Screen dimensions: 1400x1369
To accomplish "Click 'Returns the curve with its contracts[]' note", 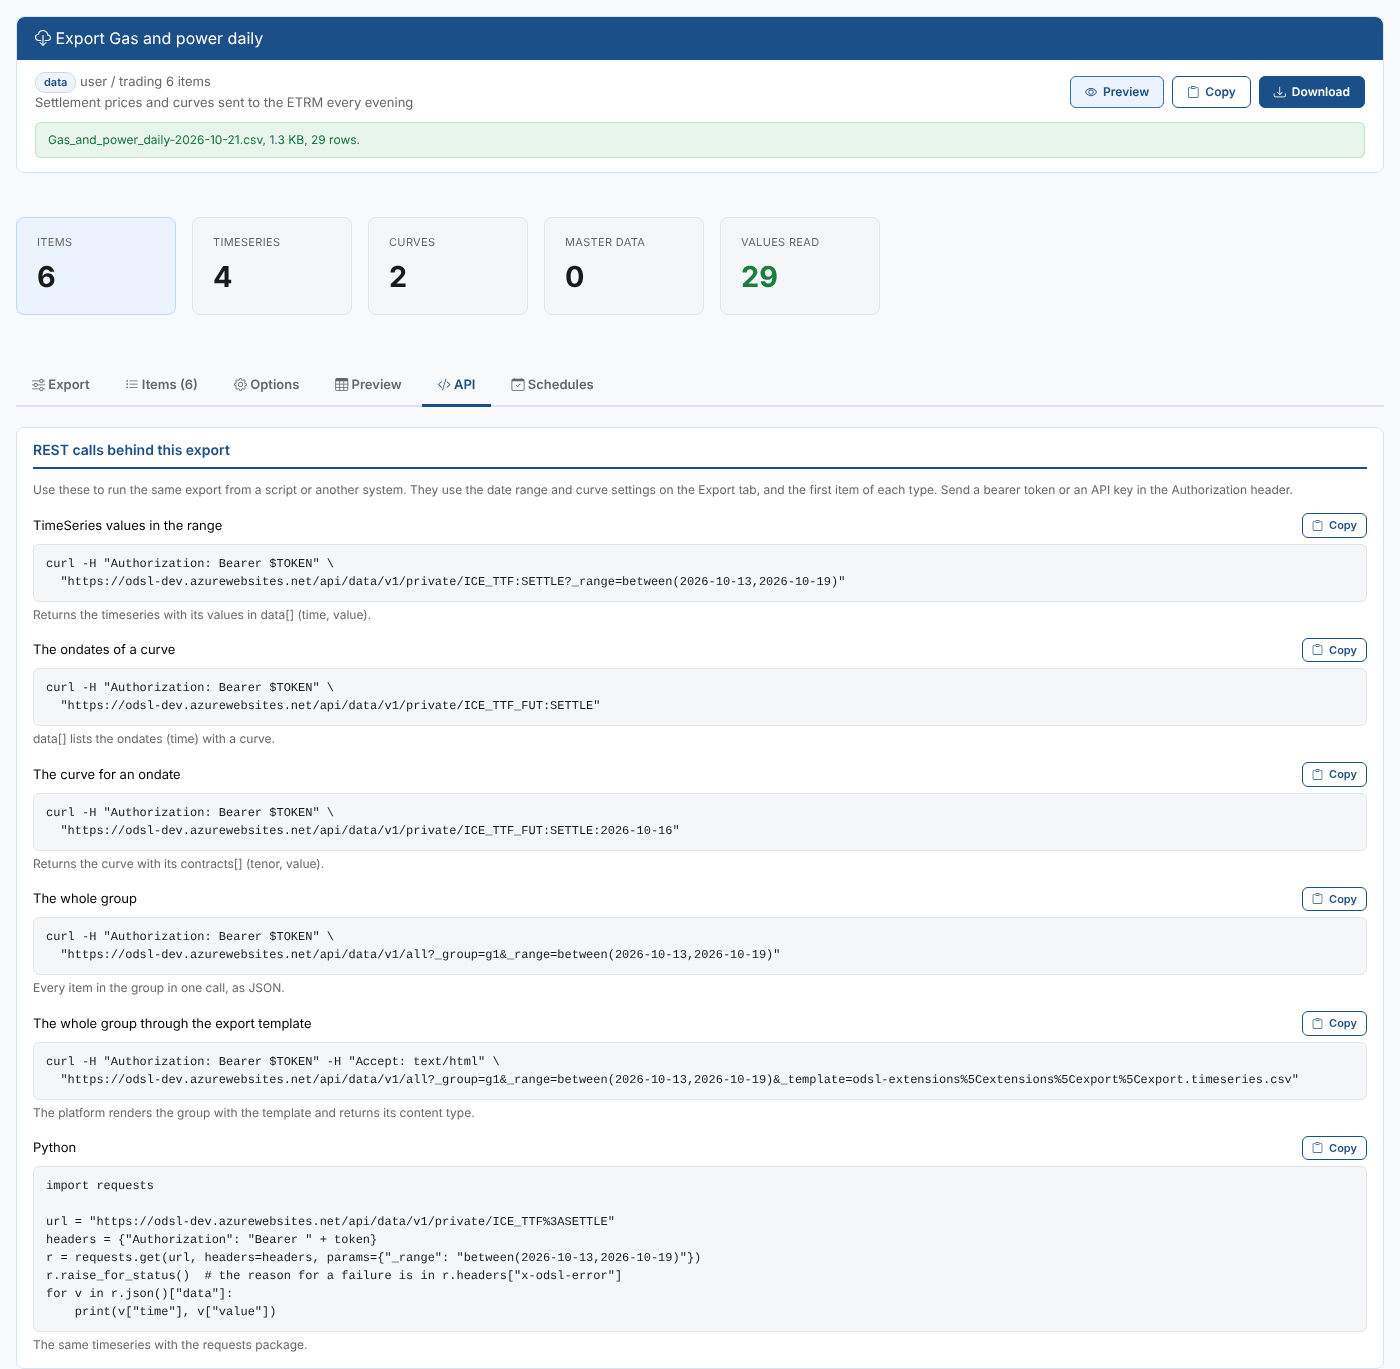I will tap(178, 864).
